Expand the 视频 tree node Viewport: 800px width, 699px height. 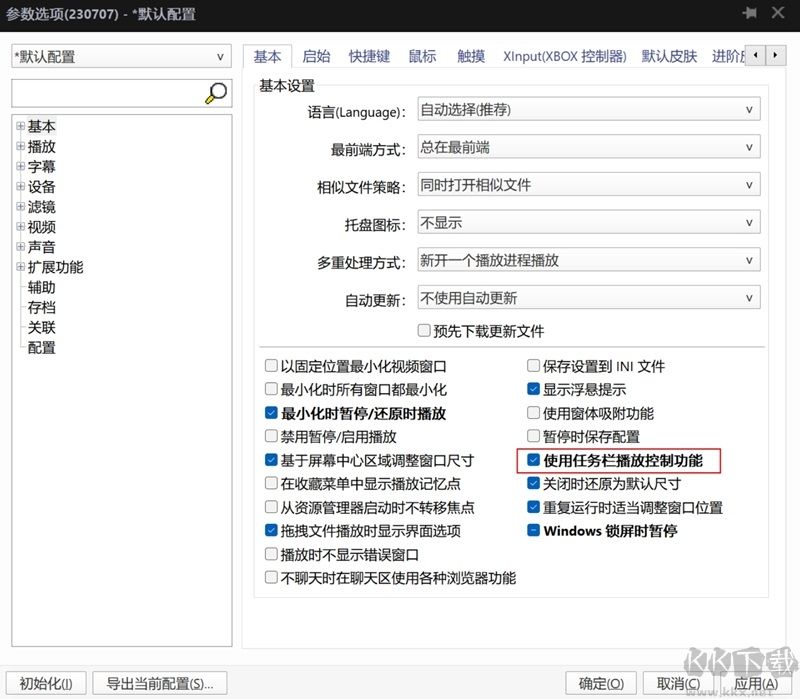click(x=20, y=227)
